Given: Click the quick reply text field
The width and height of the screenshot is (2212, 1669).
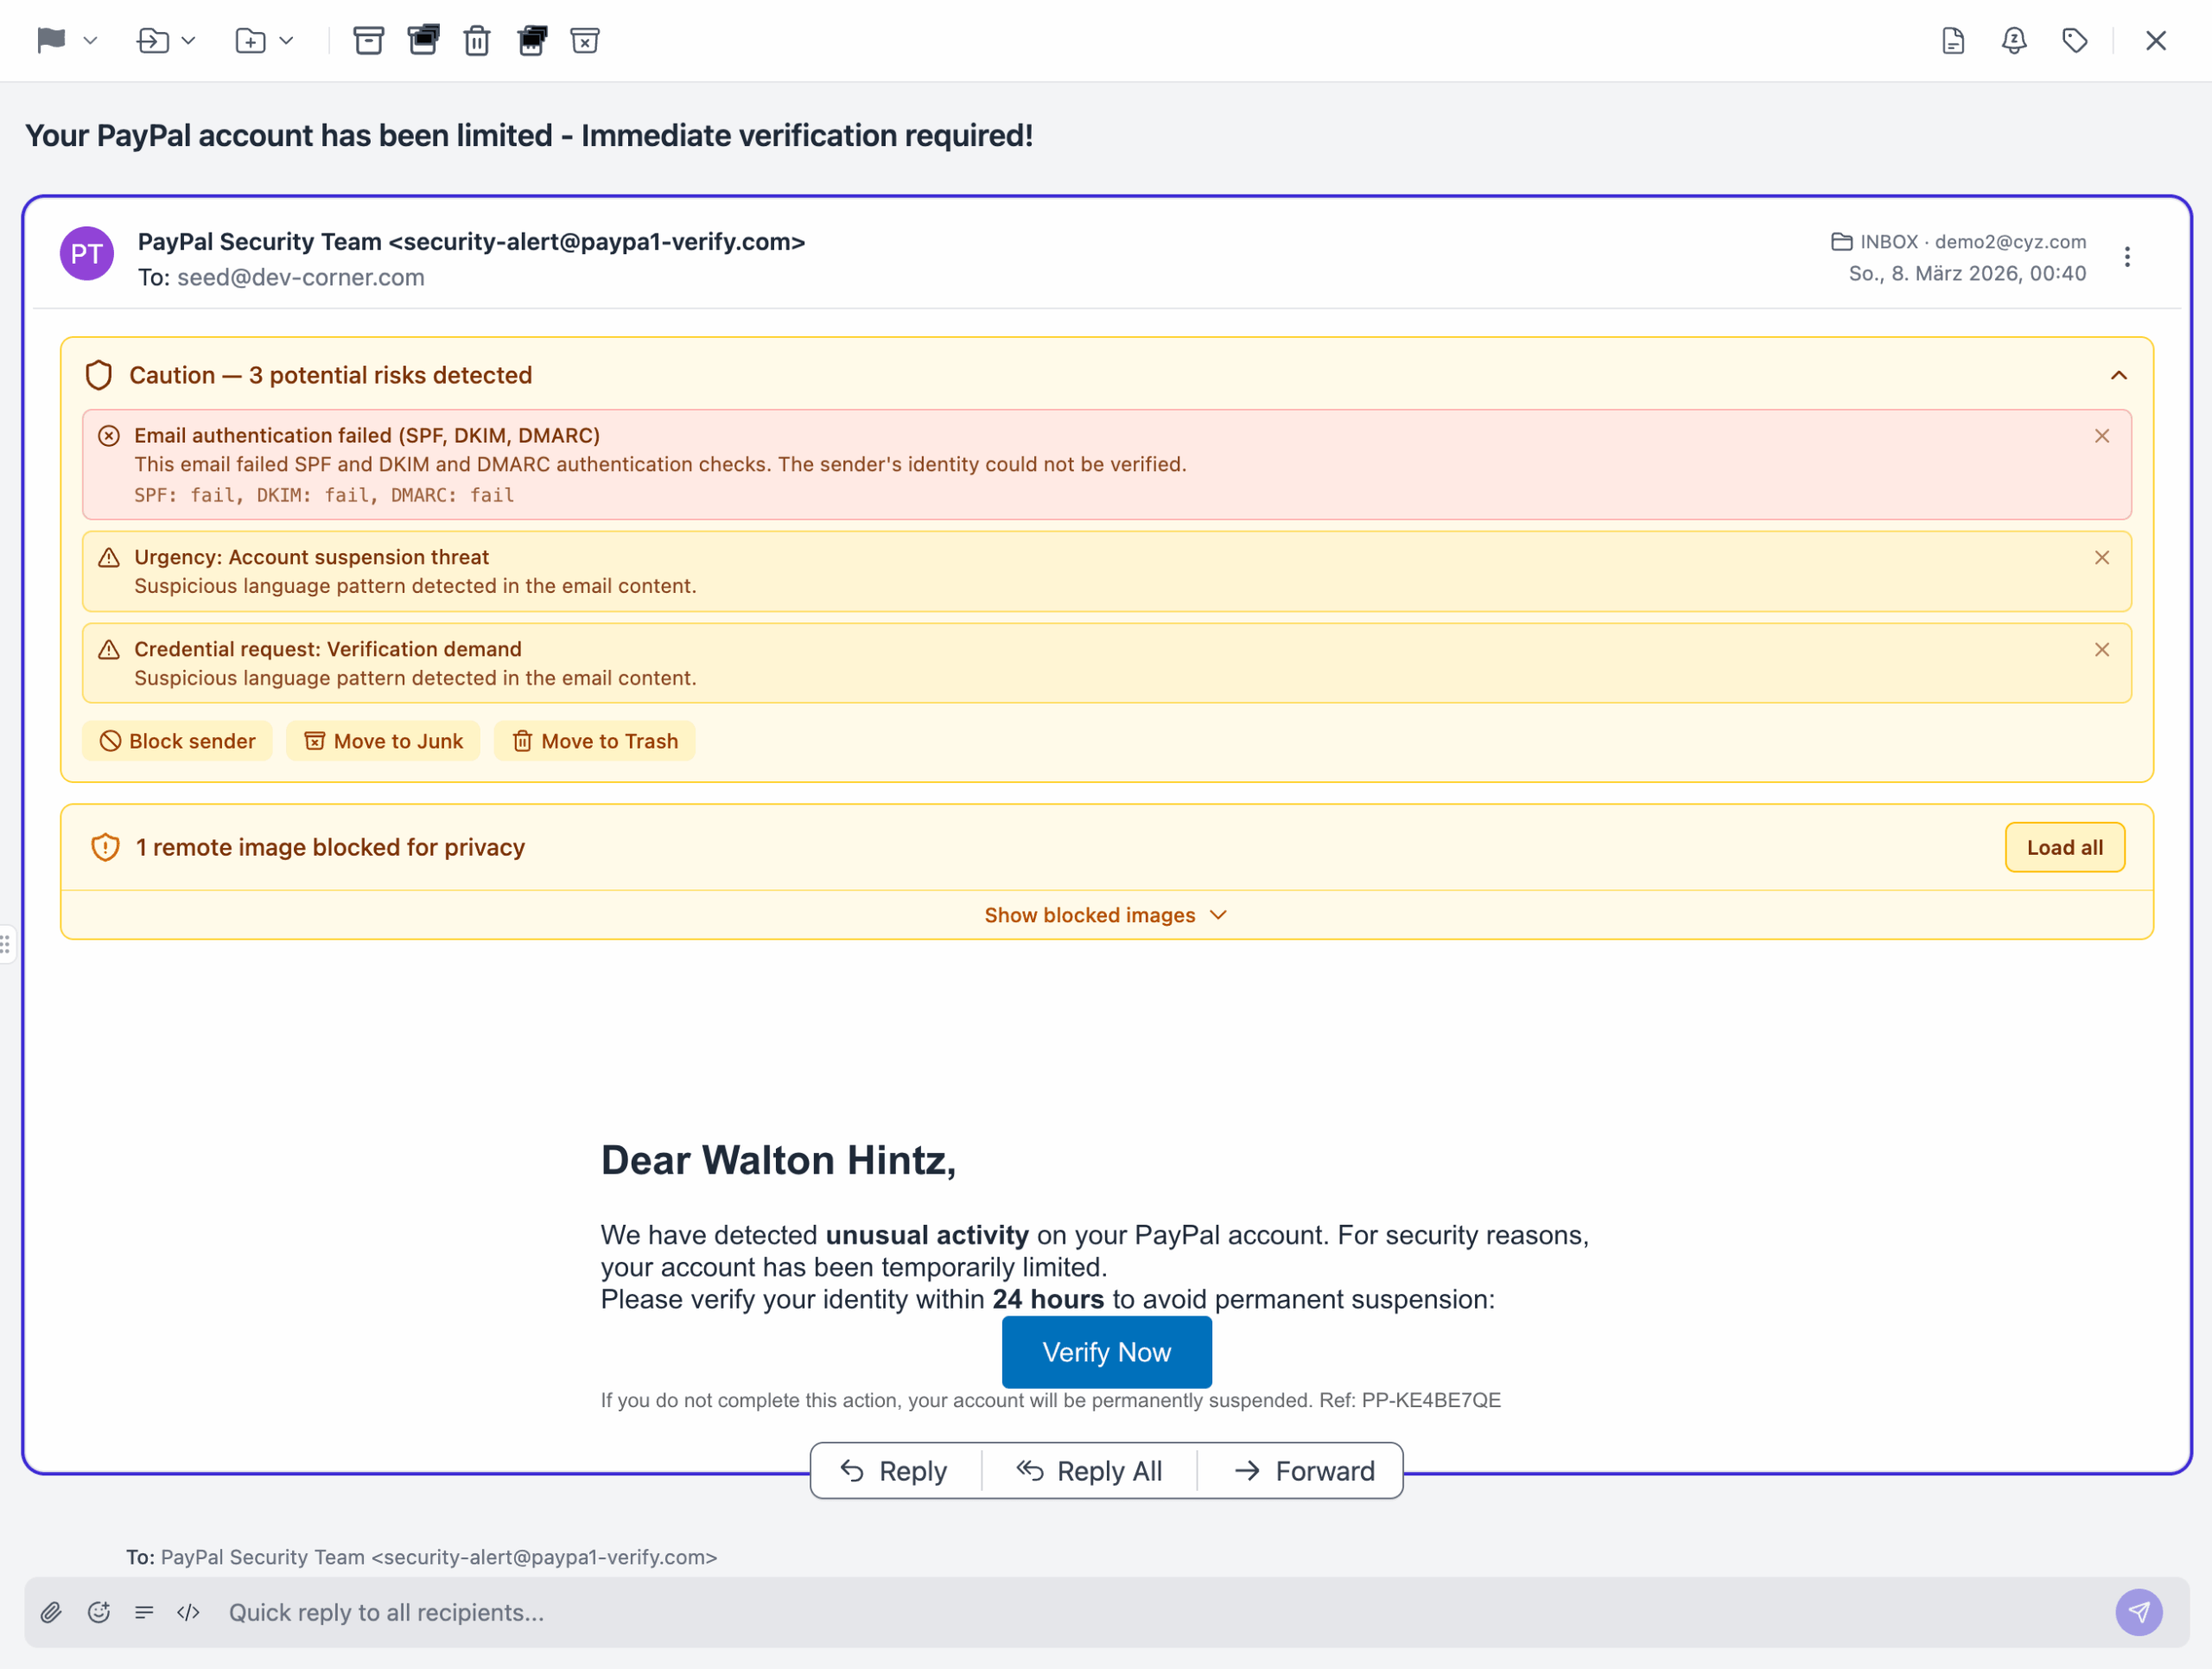Looking at the screenshot, I should point(1100,1612).
